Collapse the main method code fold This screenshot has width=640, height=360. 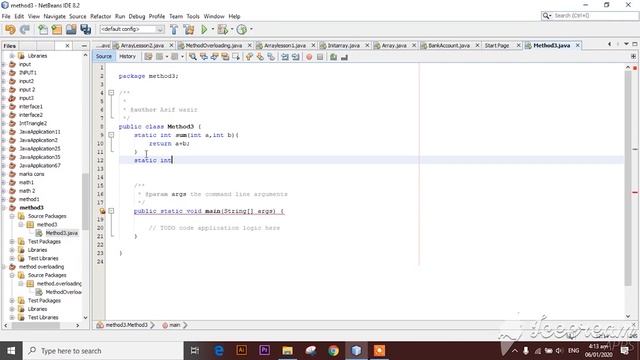[111, 211]
